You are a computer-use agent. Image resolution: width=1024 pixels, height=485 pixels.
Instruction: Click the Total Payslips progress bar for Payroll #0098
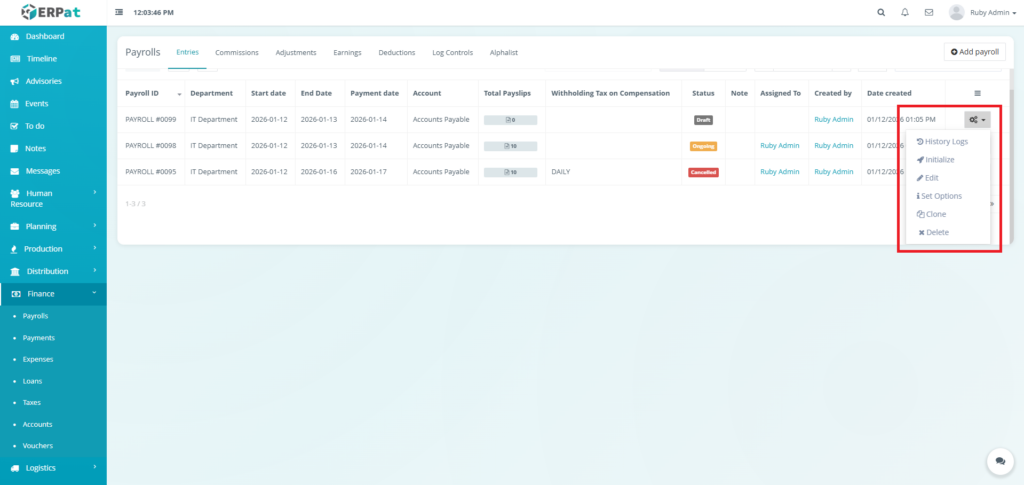click(510, 146)
